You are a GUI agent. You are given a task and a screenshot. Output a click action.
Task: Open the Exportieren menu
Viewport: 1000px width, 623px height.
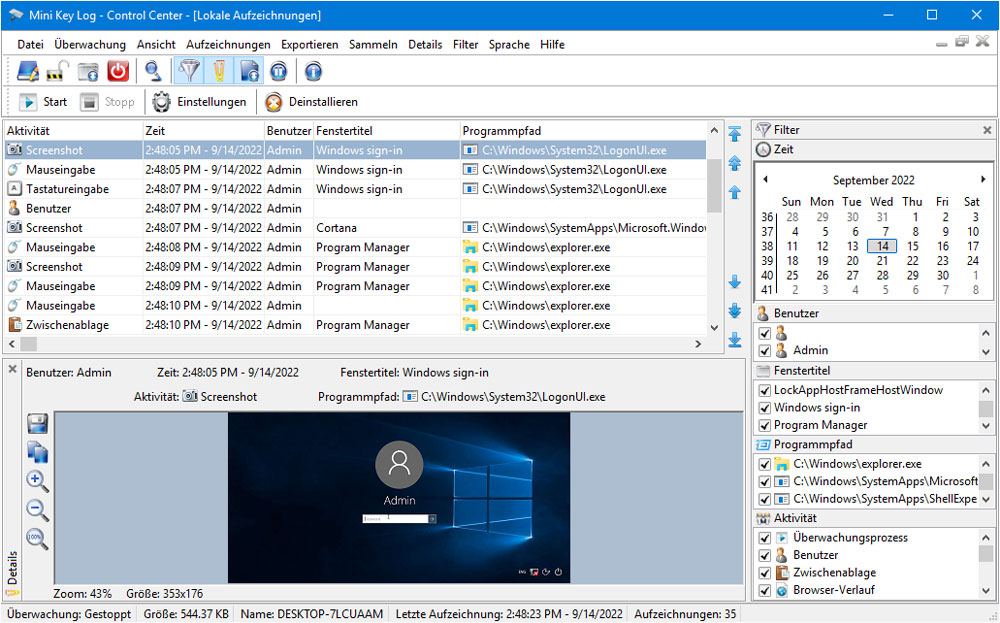pyautogui.click(x=309, y=45)
